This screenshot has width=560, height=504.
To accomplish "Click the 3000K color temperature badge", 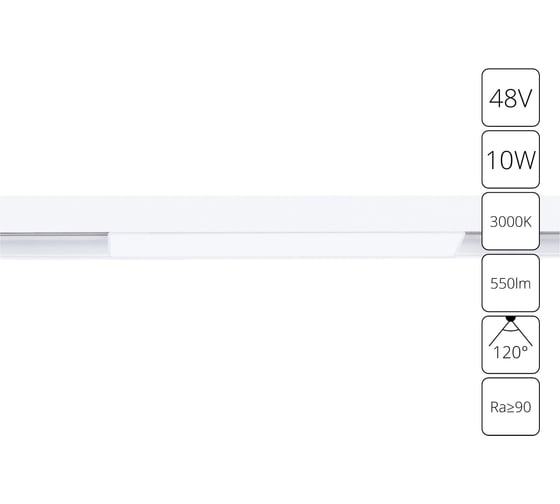I will point(510,221).
